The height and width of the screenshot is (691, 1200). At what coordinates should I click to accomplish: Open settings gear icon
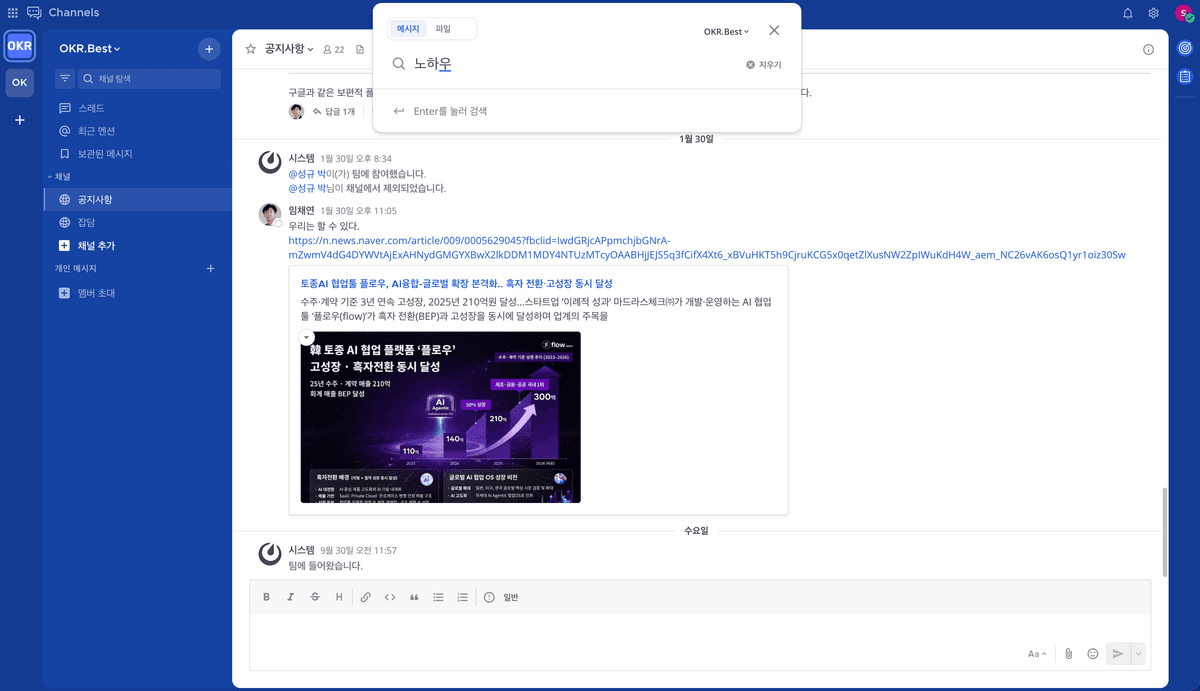click(1153, 13)
